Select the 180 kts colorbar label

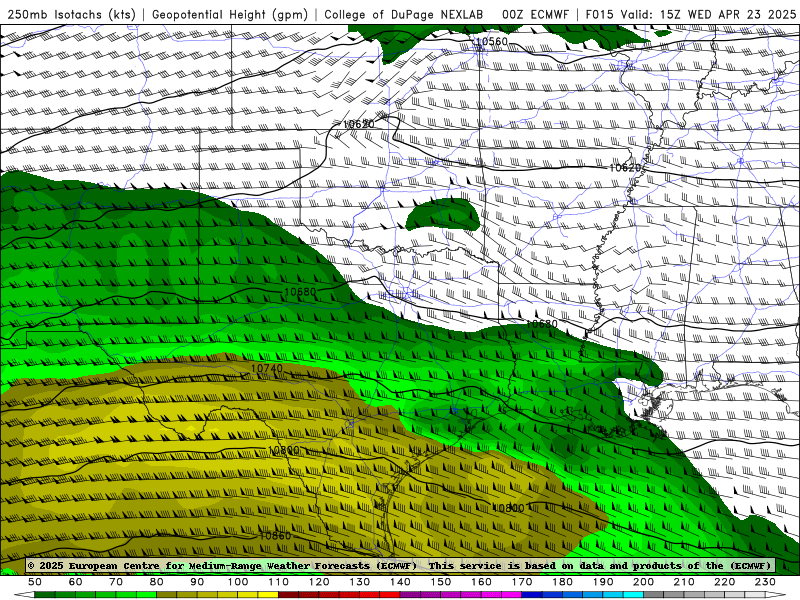(x=562, y=582)
